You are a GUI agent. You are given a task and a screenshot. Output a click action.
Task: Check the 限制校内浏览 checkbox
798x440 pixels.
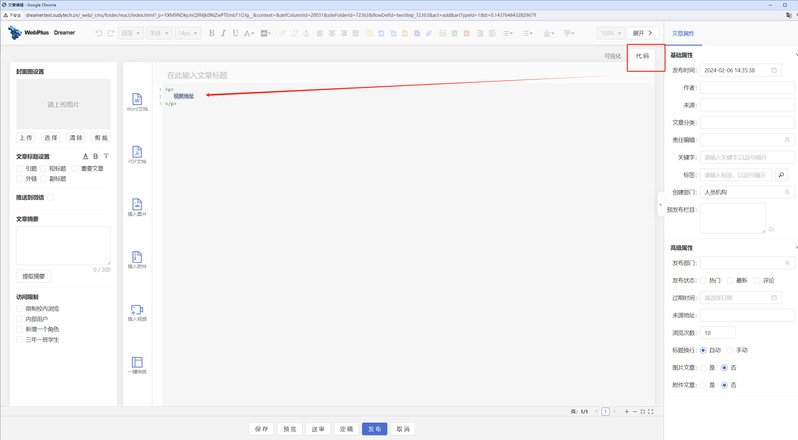pos(19,309)
